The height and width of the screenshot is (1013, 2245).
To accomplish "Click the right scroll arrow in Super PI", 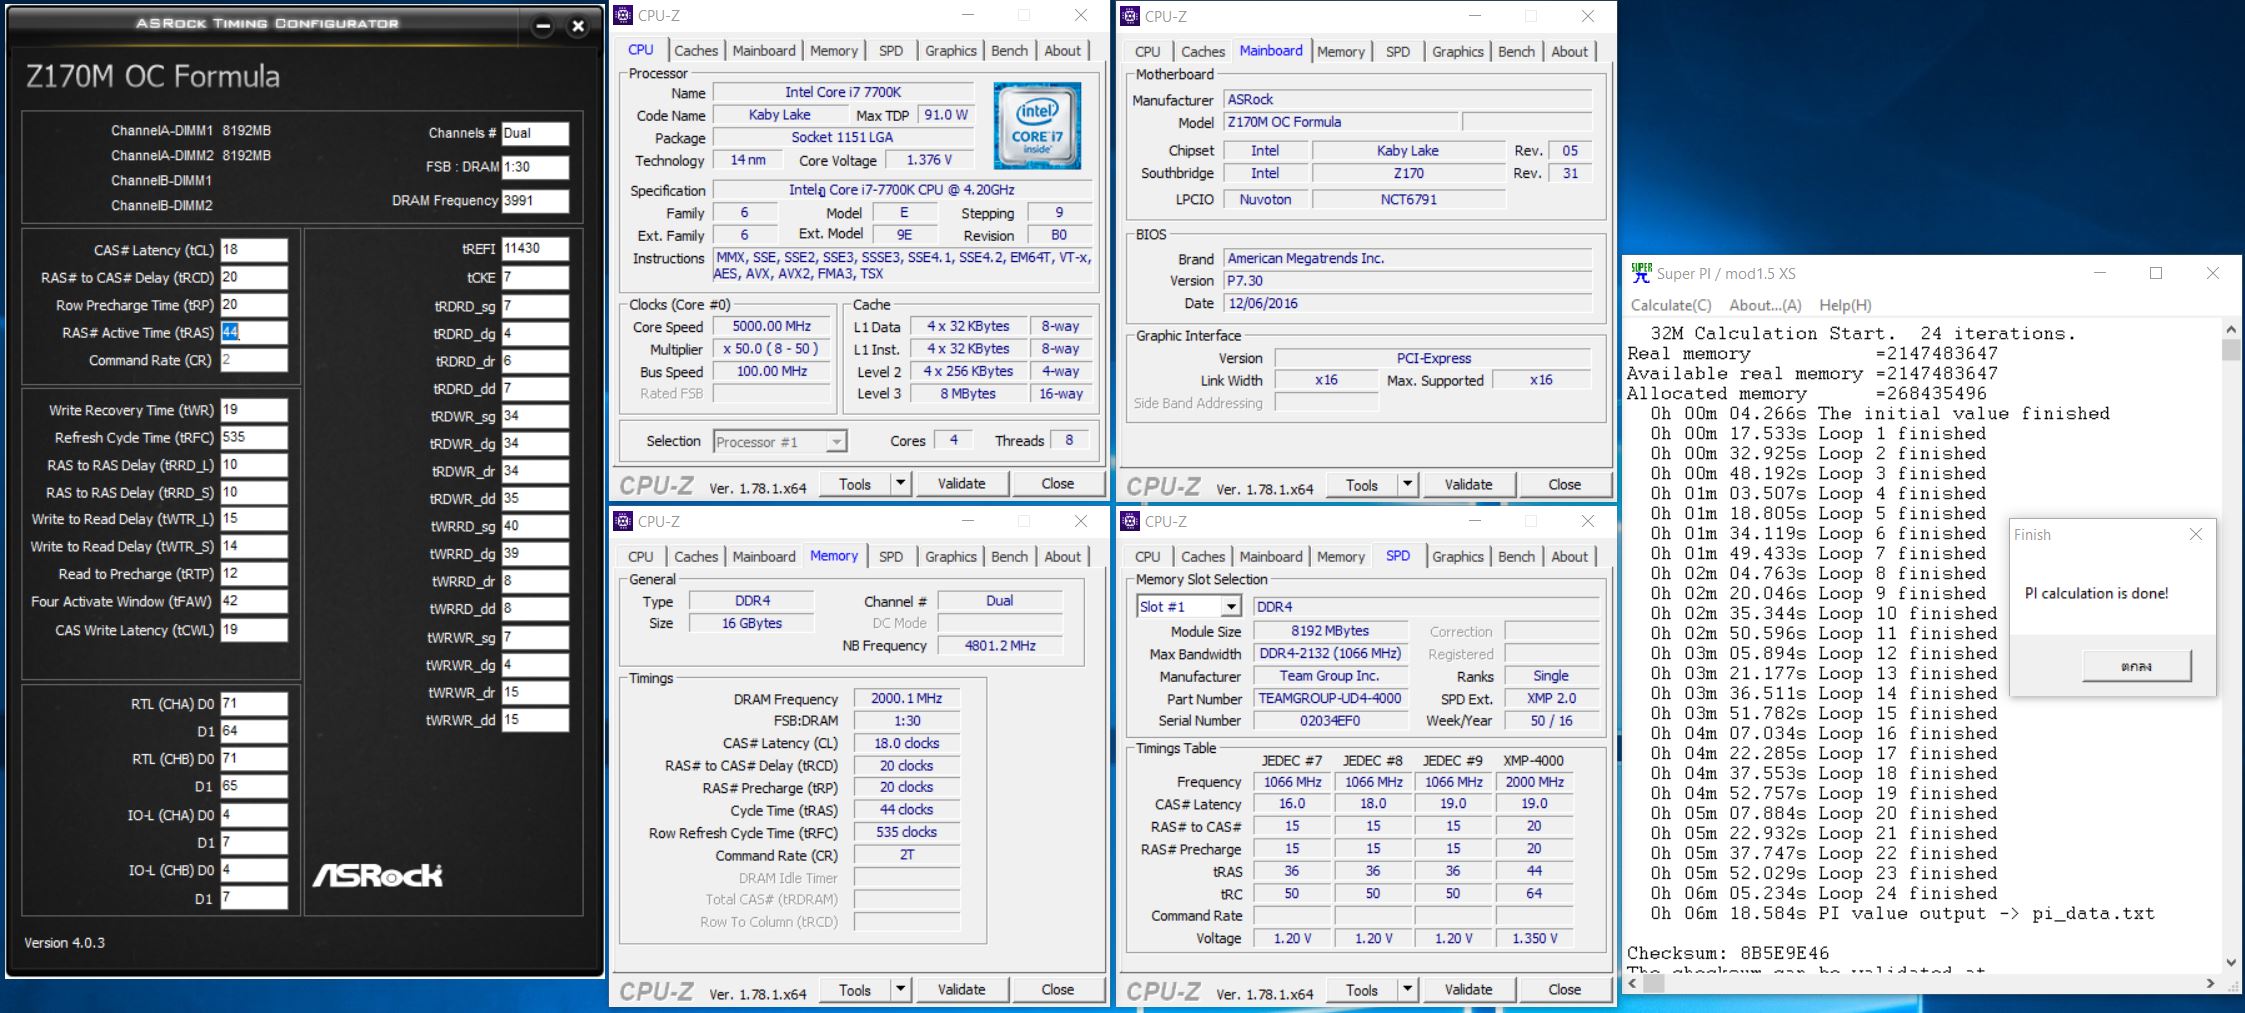I will tap(2210, 984).
